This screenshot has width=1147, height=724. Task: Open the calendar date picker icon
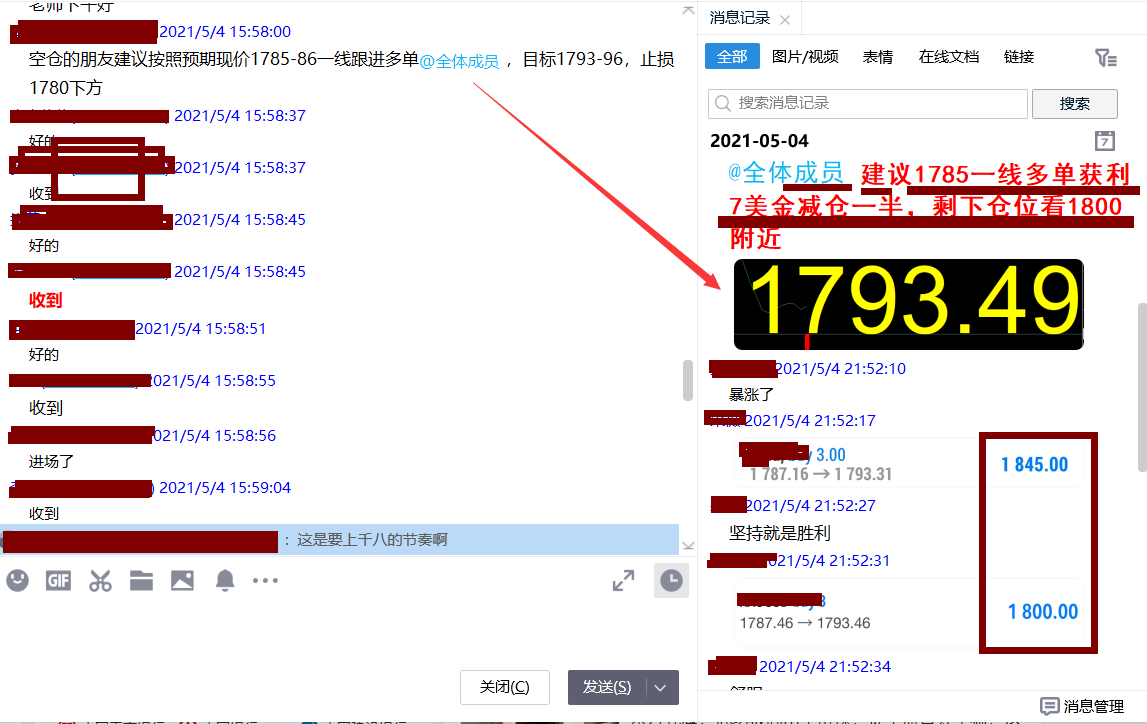click(1105, 140)
